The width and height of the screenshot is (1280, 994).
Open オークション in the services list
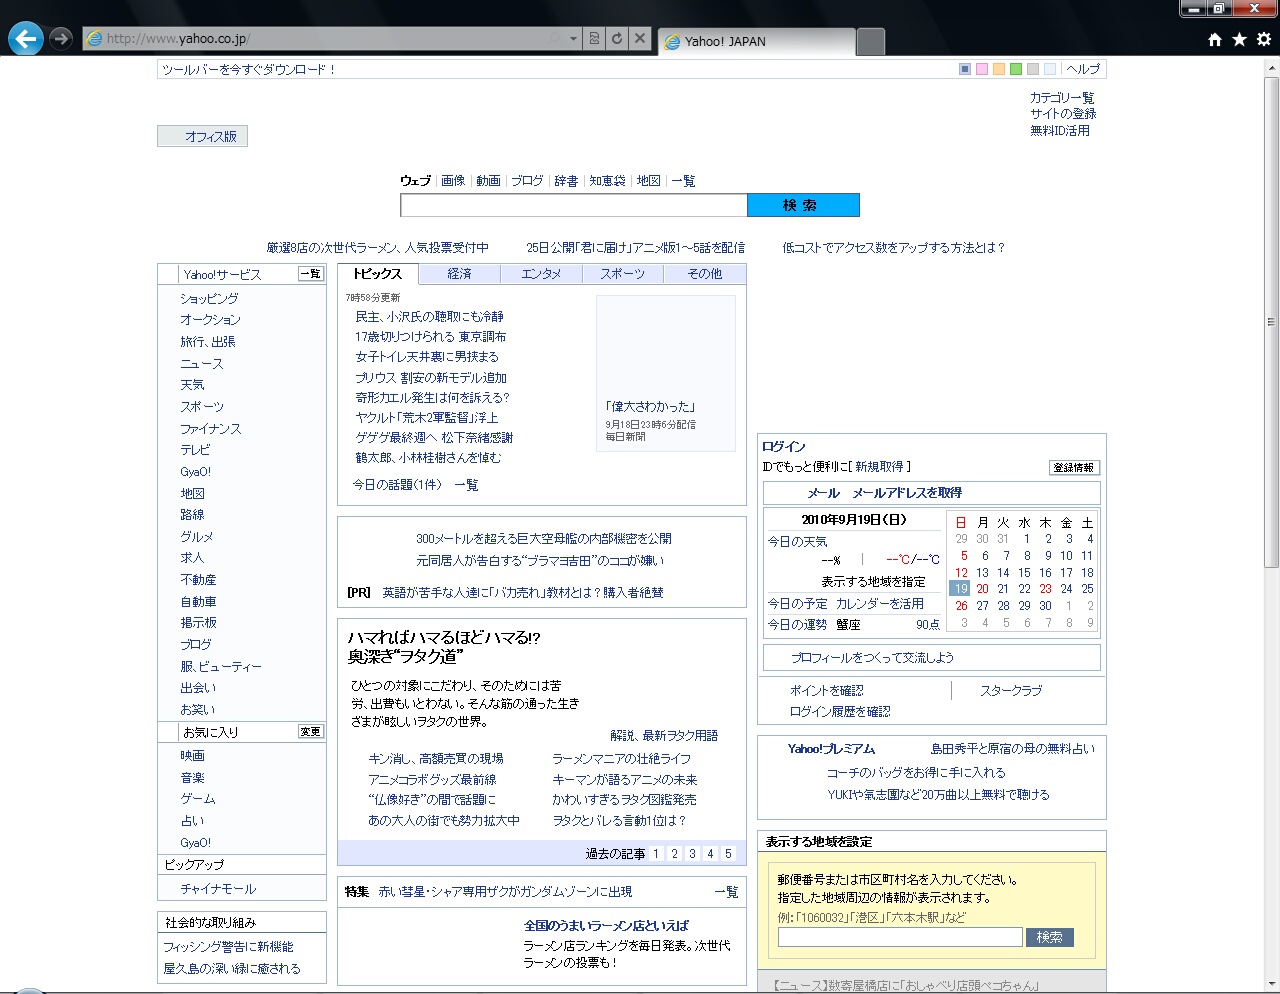coord(210,320)
